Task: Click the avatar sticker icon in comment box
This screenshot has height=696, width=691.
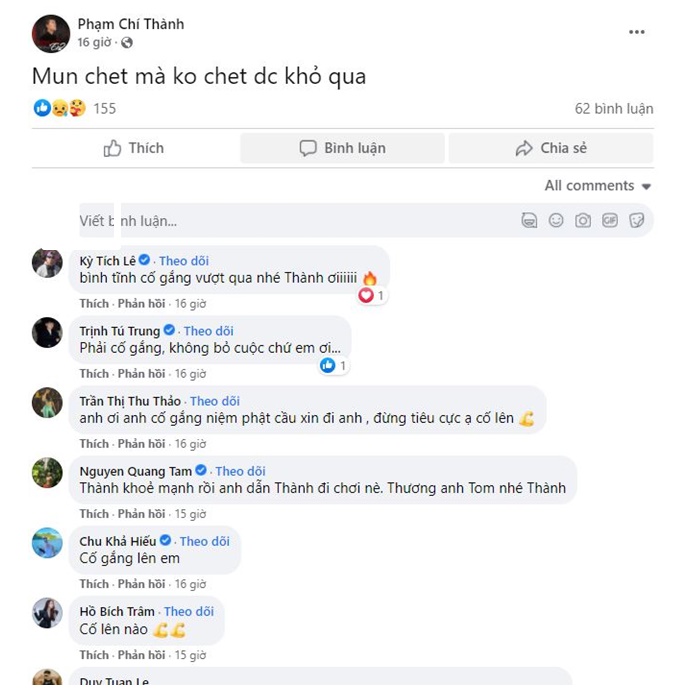Action: coord(529,220)
